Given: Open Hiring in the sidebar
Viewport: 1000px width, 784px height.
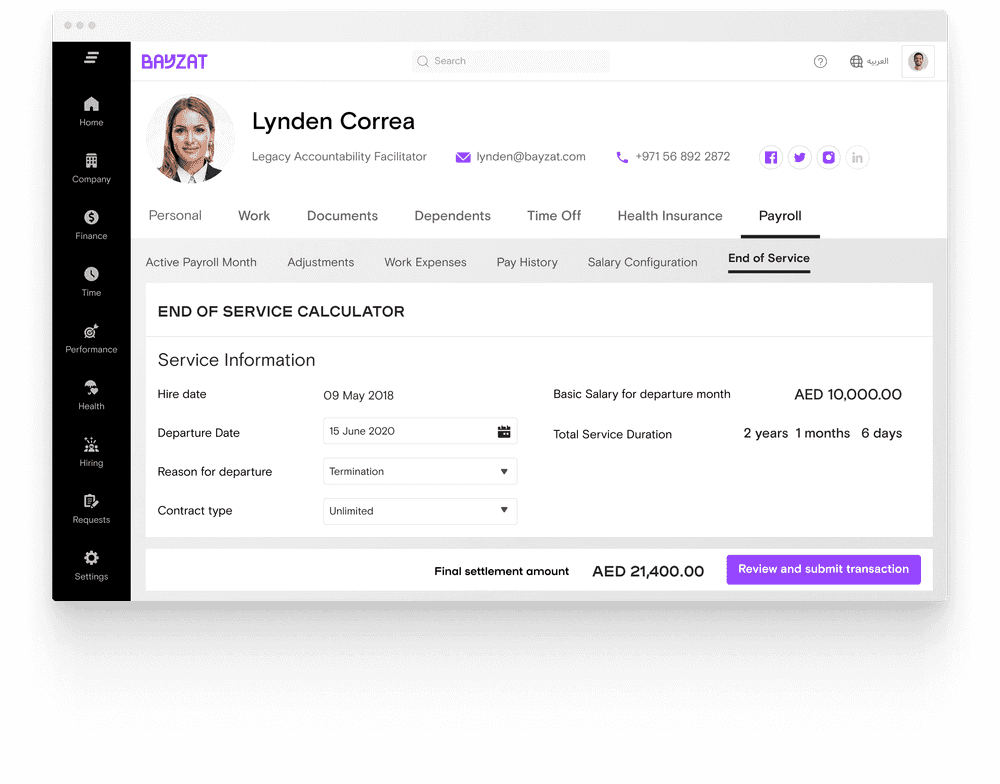Looking at the screenshot, I should 91,446.
